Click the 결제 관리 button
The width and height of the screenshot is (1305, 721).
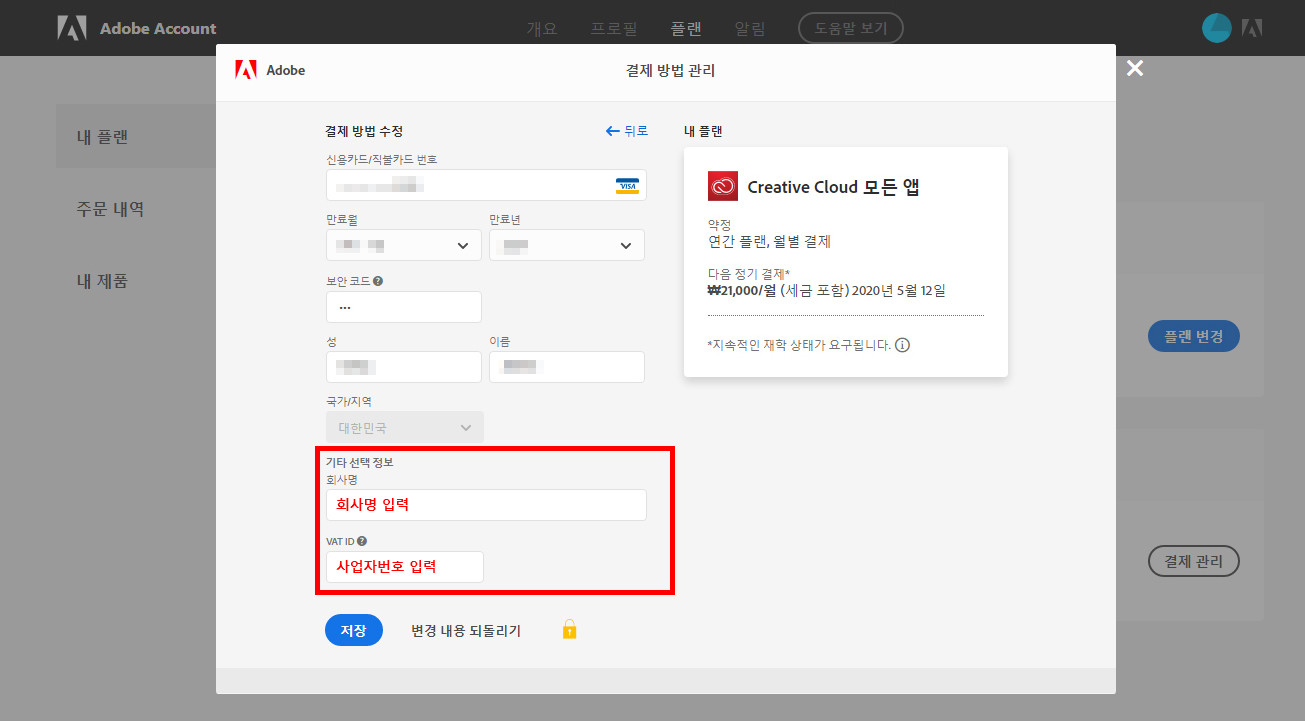[1194, 561]
